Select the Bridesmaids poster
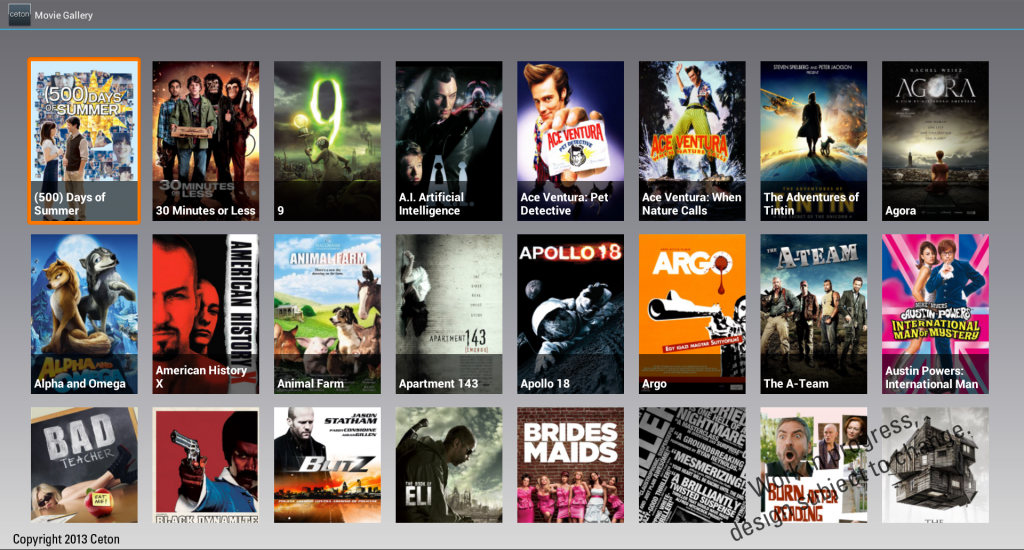The height and width of the screenshot is (550, 1024). pyautogui.click(x=570, y=465)
